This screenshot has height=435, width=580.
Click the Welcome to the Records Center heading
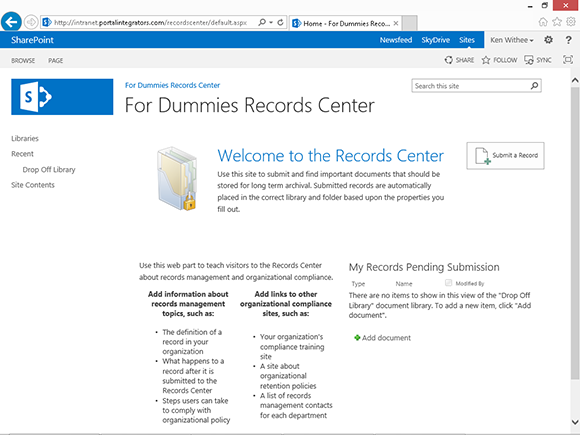click(x=330, y=156)
